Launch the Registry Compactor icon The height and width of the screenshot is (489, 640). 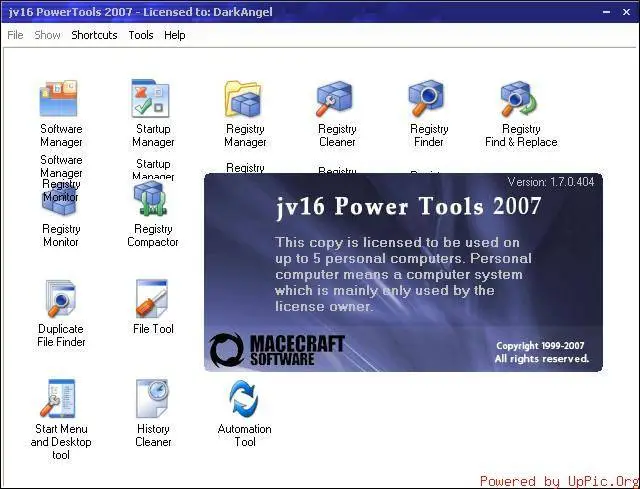pyautogui.click(x=151, y=198)
